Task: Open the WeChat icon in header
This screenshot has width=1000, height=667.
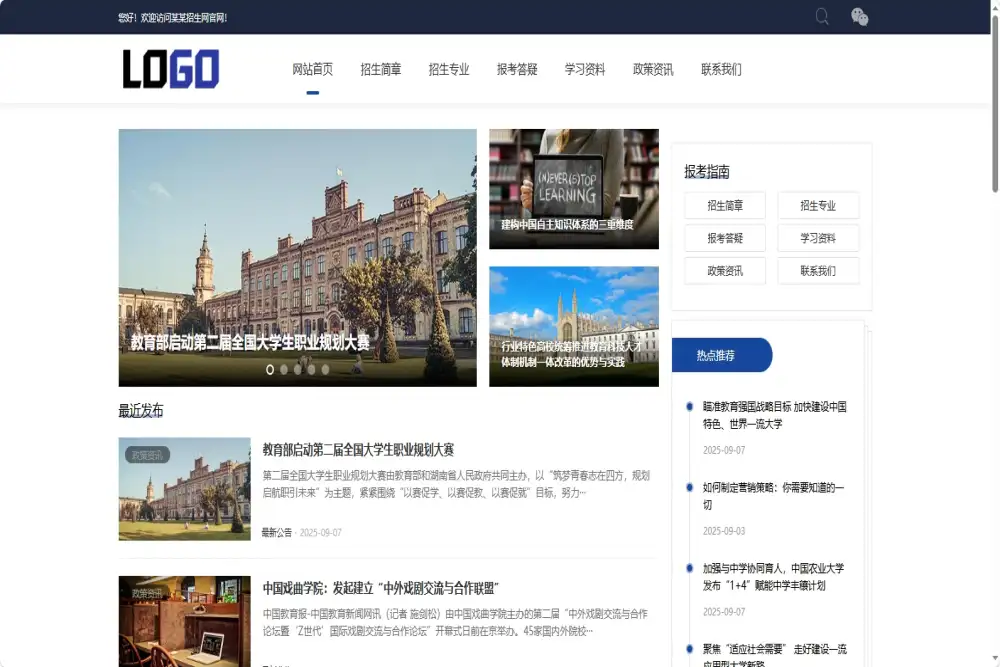Action: 859,16
